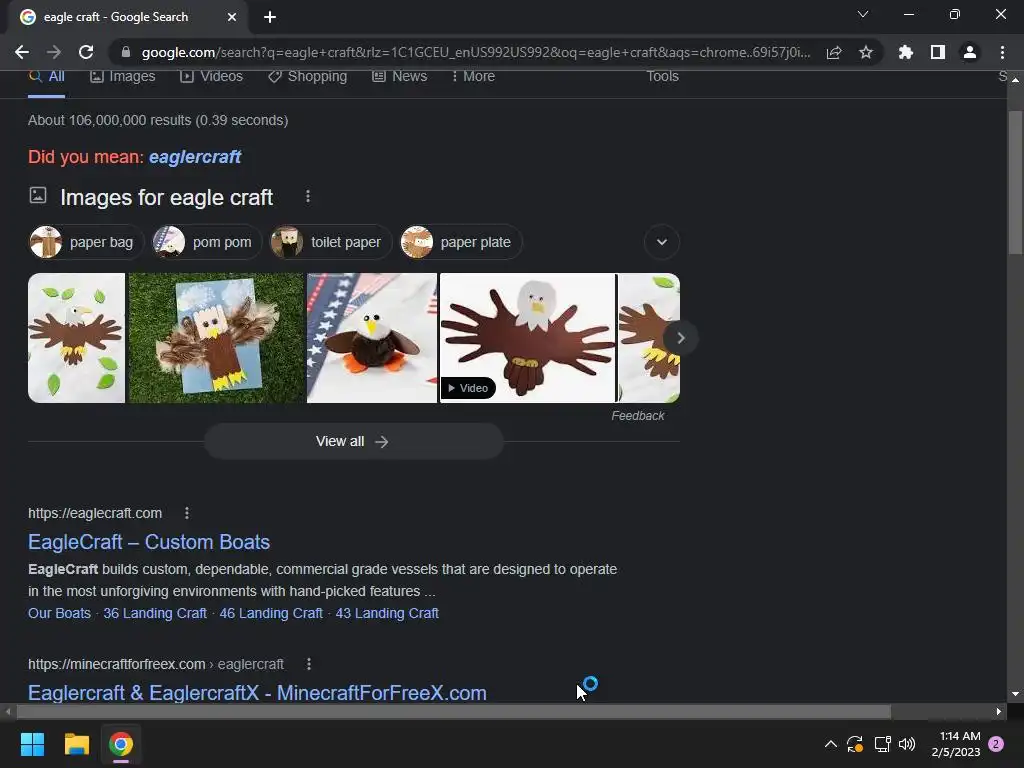
Task: Bookmark this tab with star icon
Action: 865,52
